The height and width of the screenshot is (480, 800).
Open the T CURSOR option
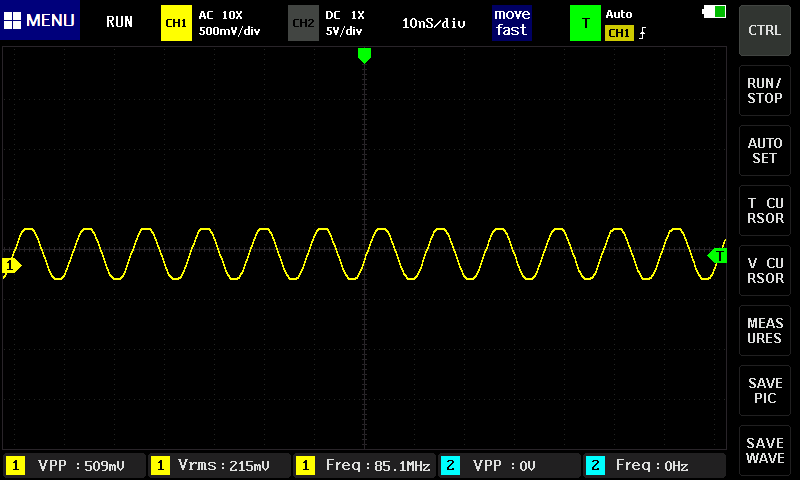coord(765,211)
